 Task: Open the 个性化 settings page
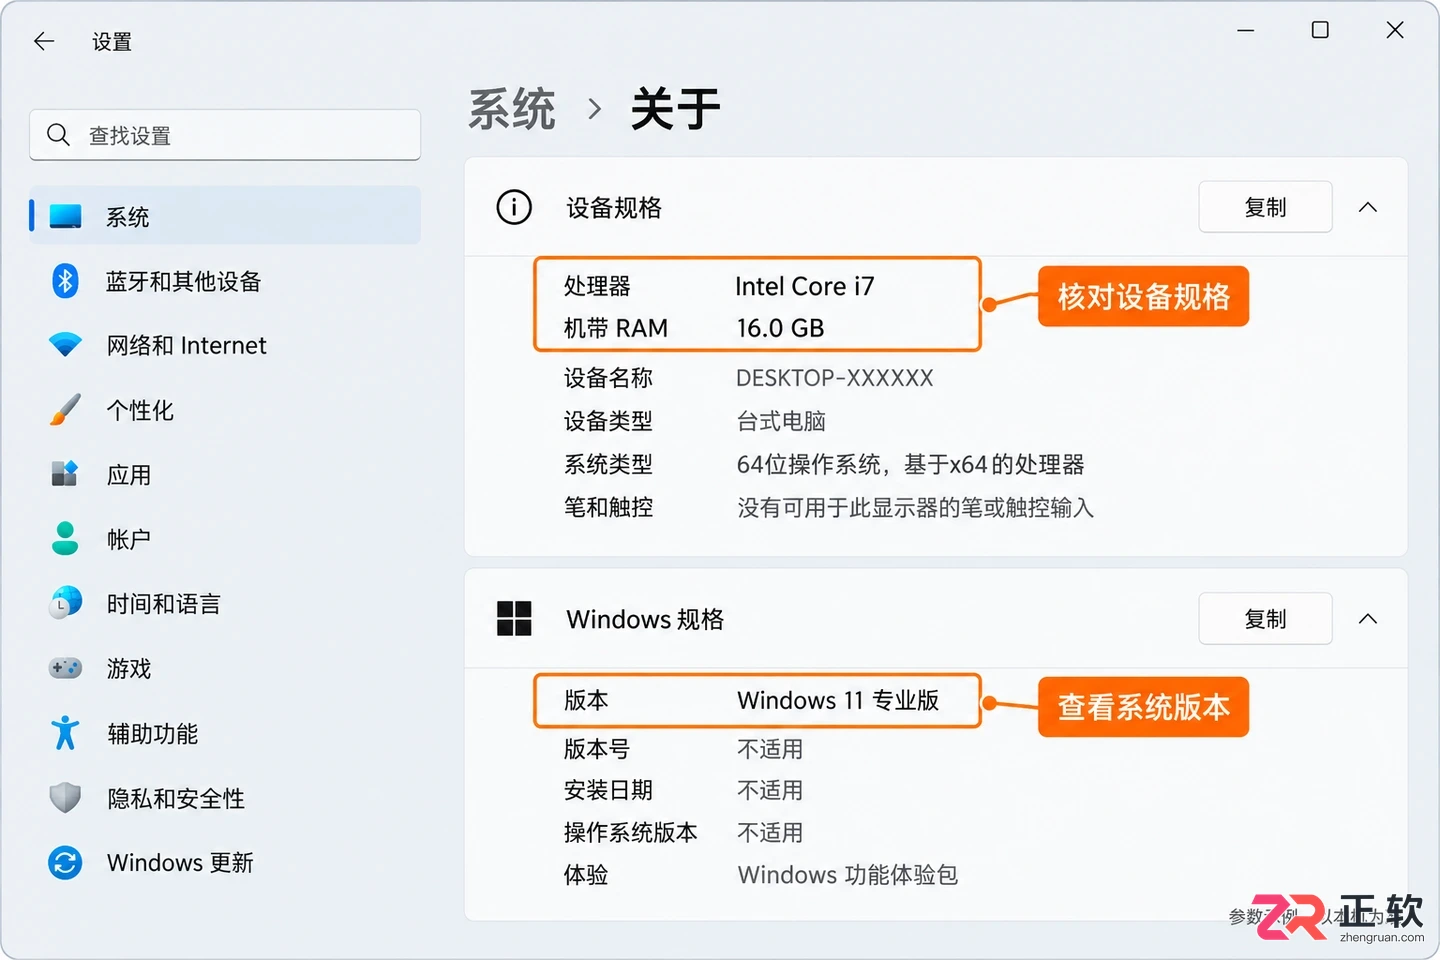pos(225,410)
